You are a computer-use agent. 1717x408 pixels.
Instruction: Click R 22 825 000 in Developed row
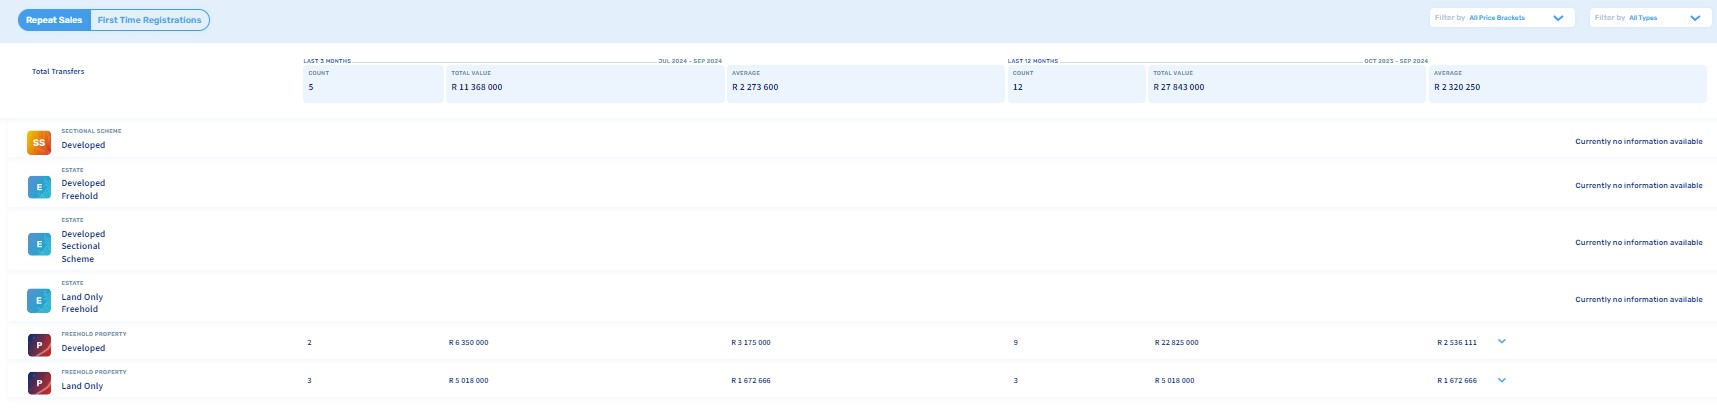click(1177, 343)
